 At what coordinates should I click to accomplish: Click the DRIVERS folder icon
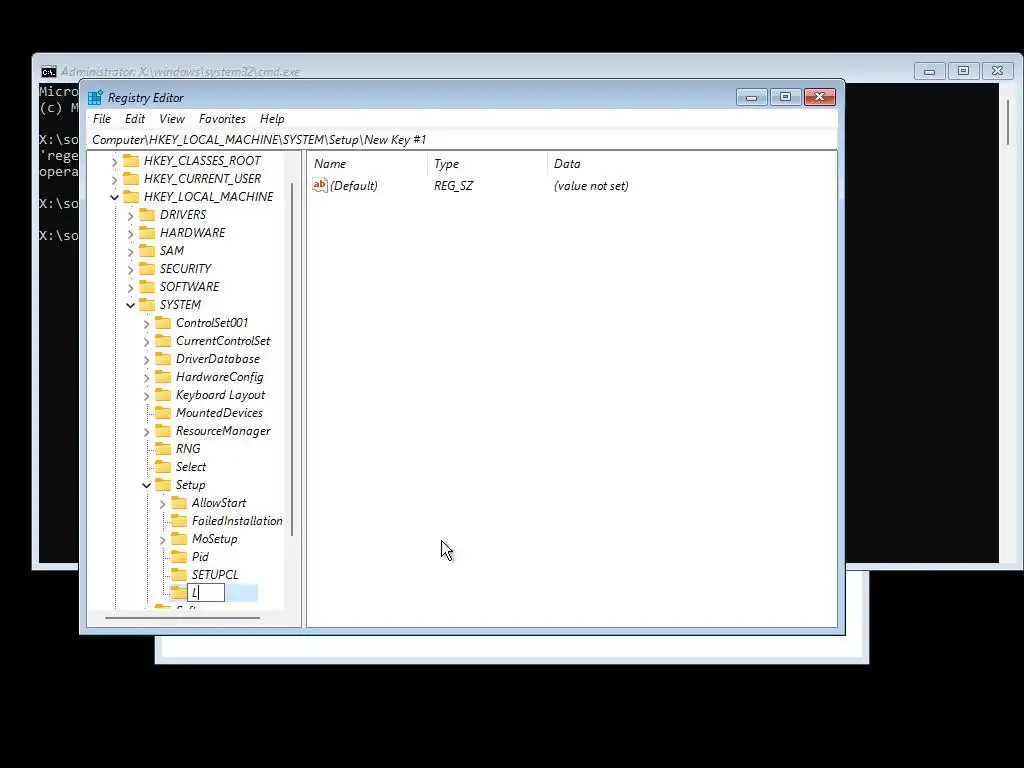148,215
